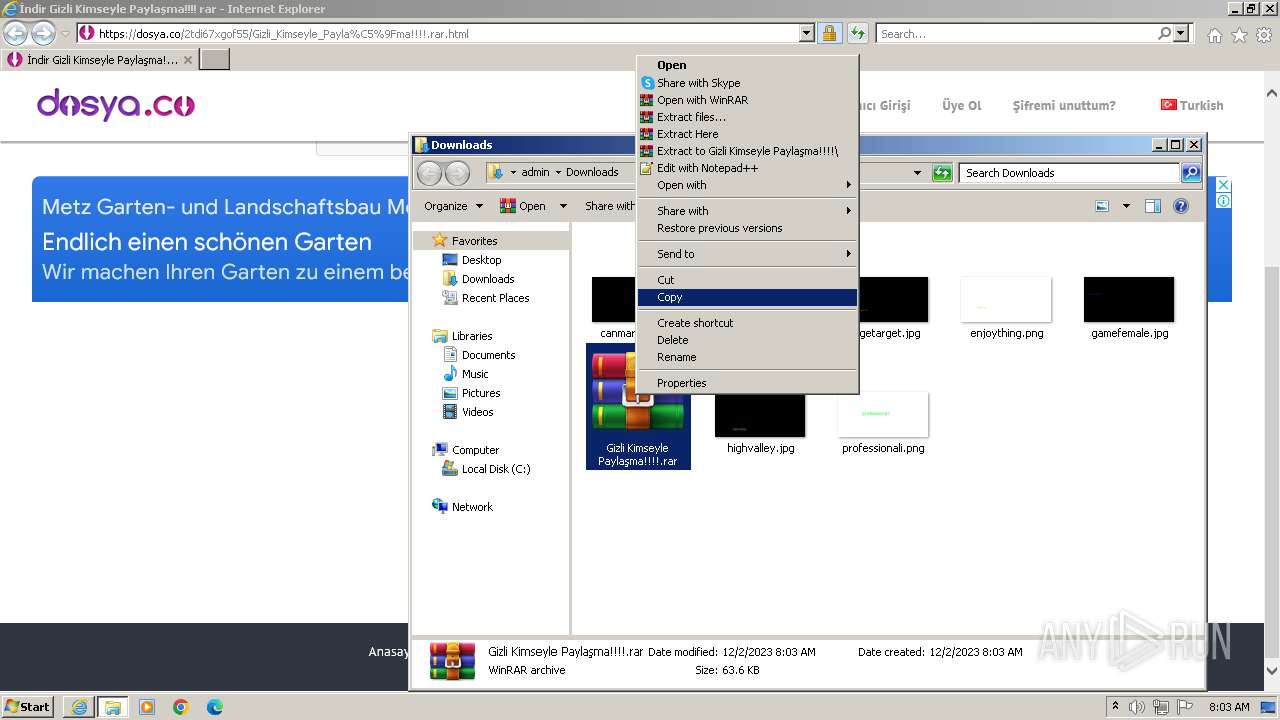
Task: Choose Share with Skype
Action: (747, 83)
